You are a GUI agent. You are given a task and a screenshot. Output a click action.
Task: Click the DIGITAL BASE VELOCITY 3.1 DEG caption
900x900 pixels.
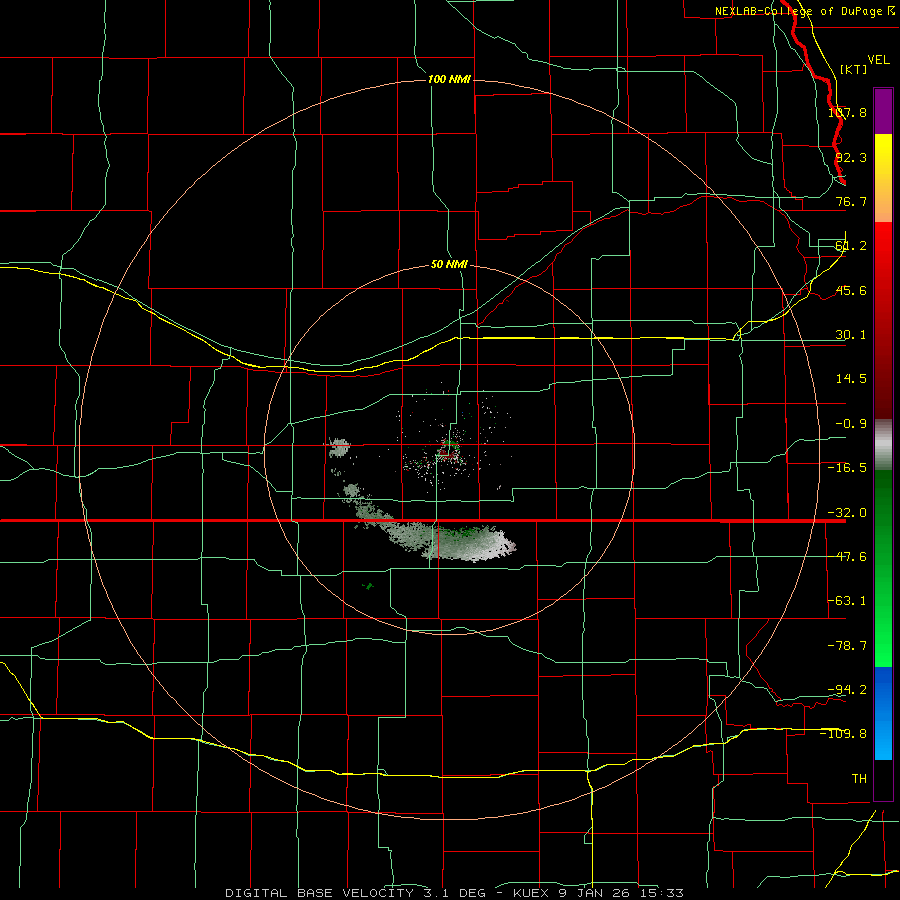pos(355,893)
